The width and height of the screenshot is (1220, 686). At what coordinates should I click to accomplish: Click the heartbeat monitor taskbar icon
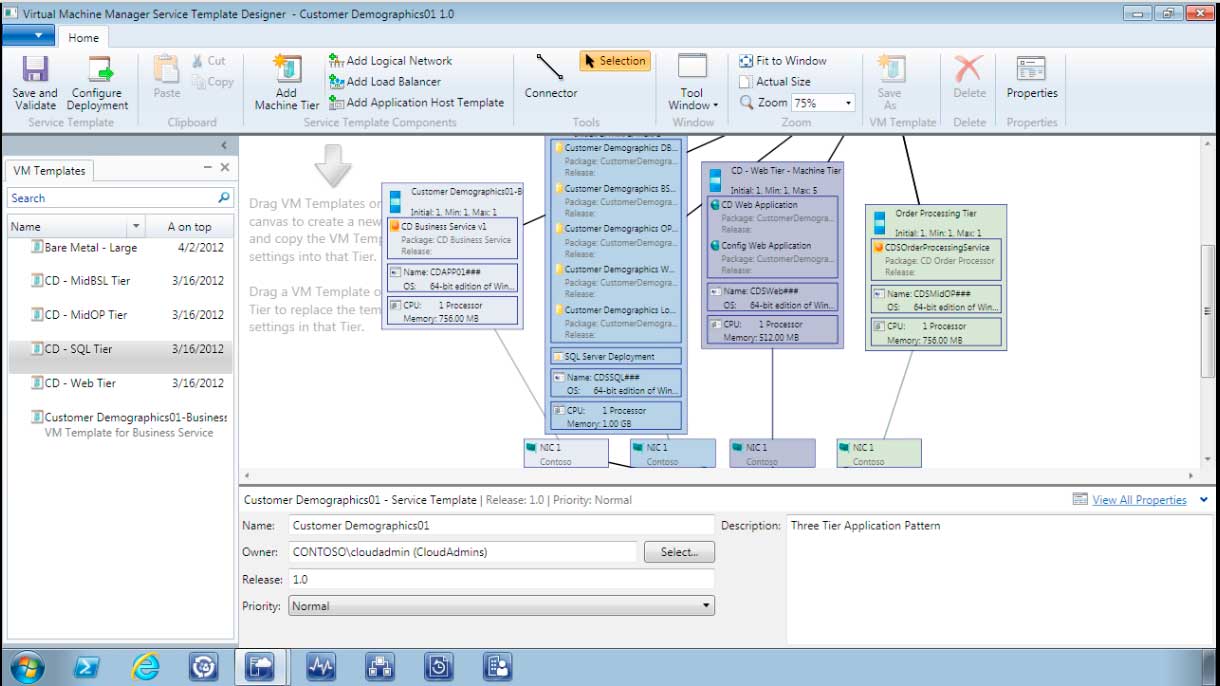point(322,667)
